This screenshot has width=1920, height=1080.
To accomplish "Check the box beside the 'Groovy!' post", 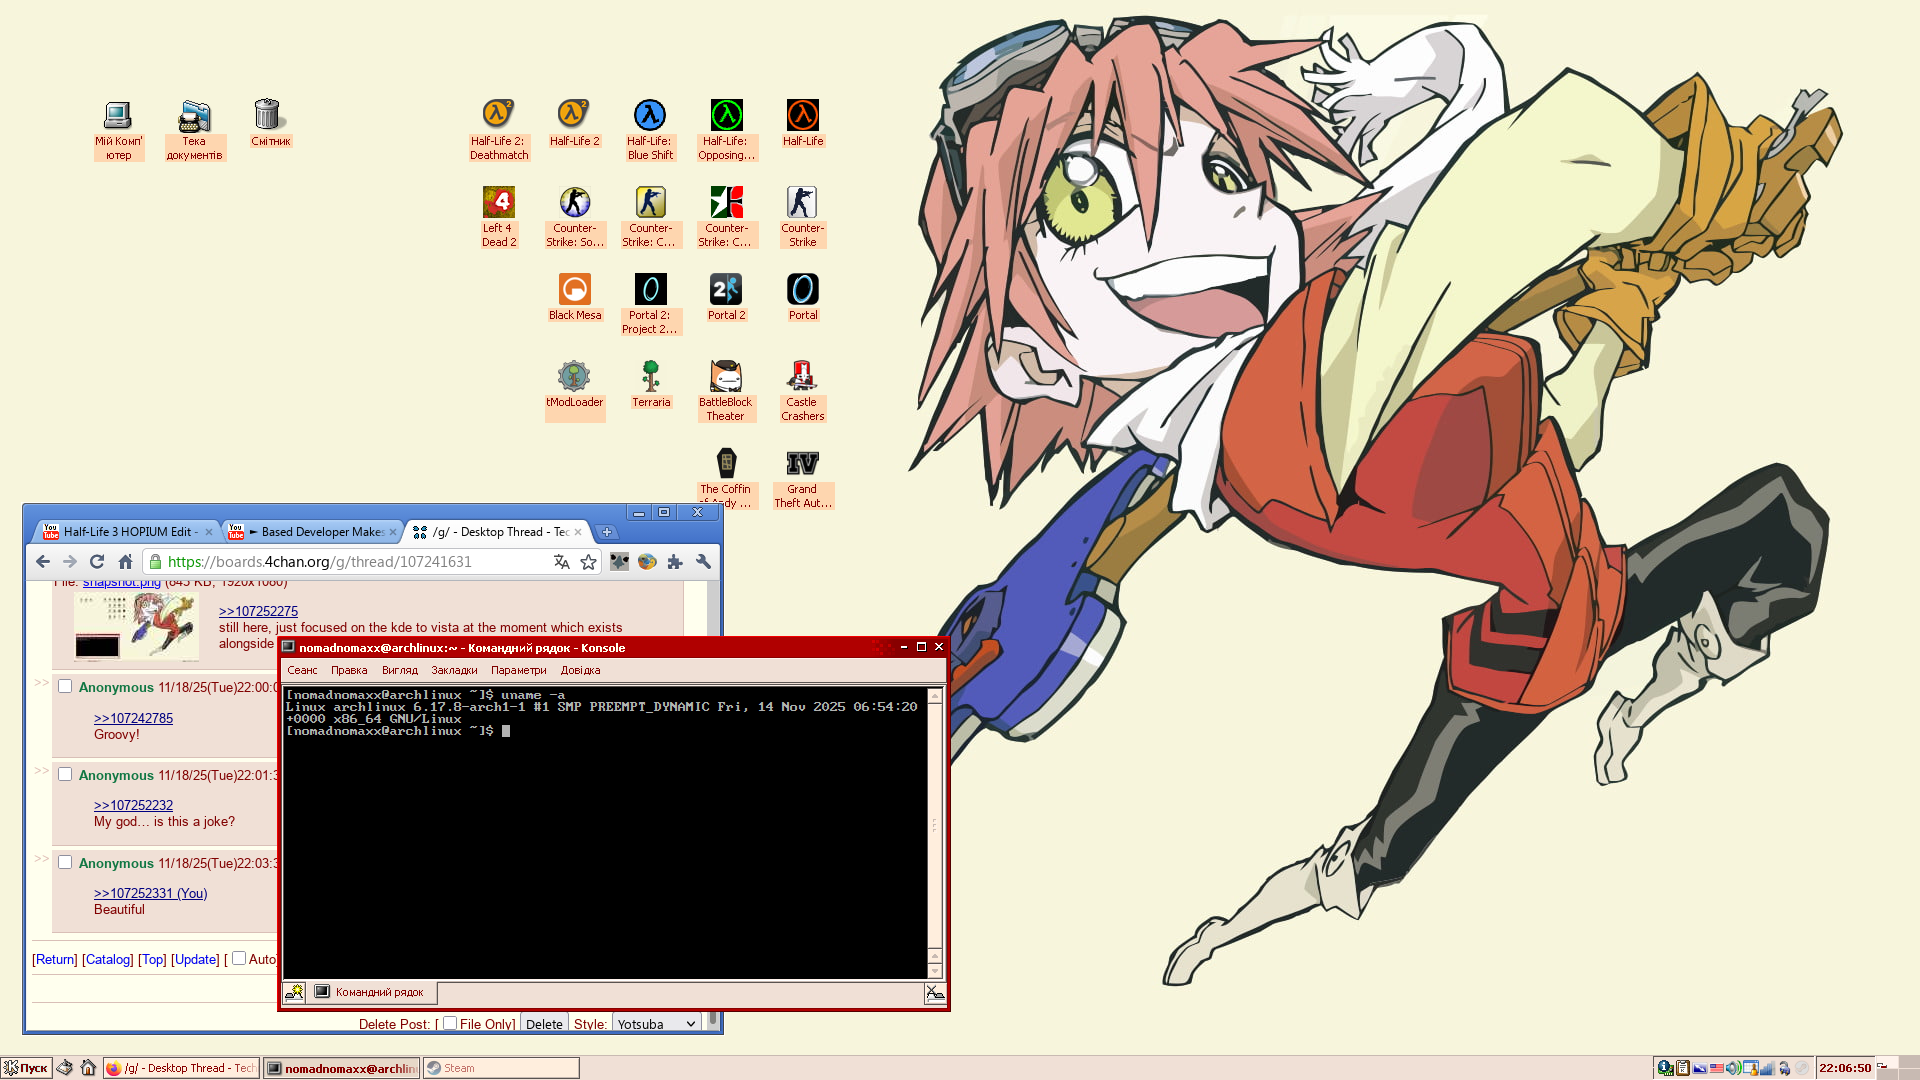I will click(65, 687).
